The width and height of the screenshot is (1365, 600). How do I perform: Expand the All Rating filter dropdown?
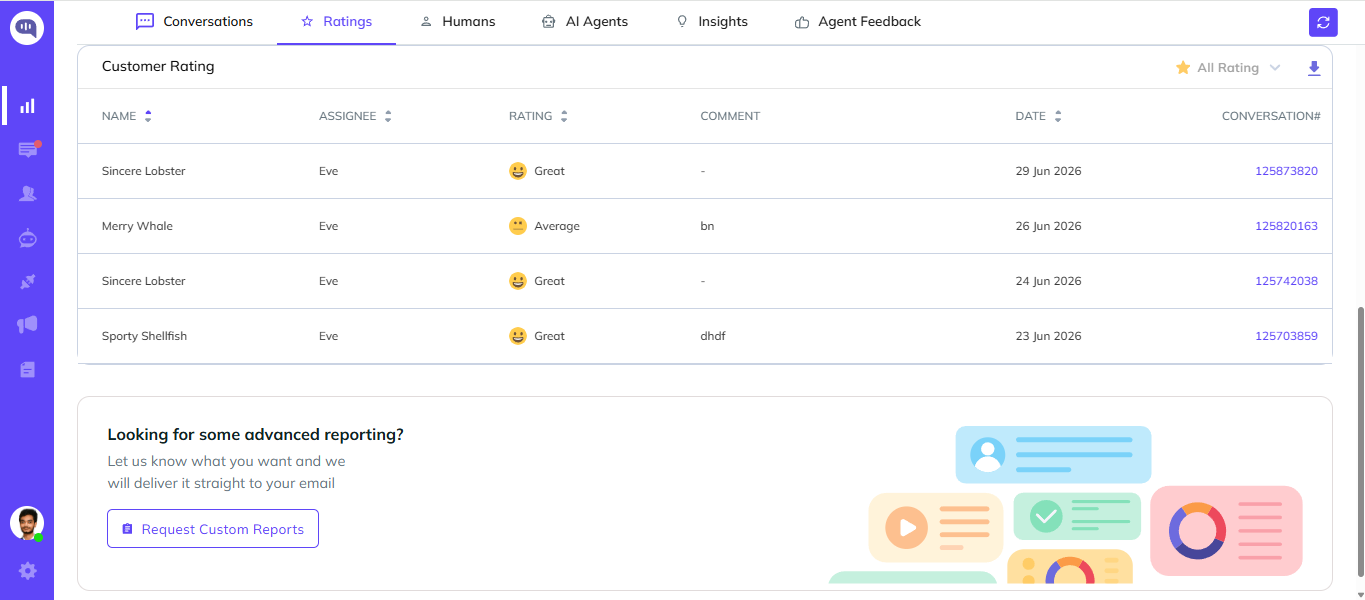(x=1228, y=68)
